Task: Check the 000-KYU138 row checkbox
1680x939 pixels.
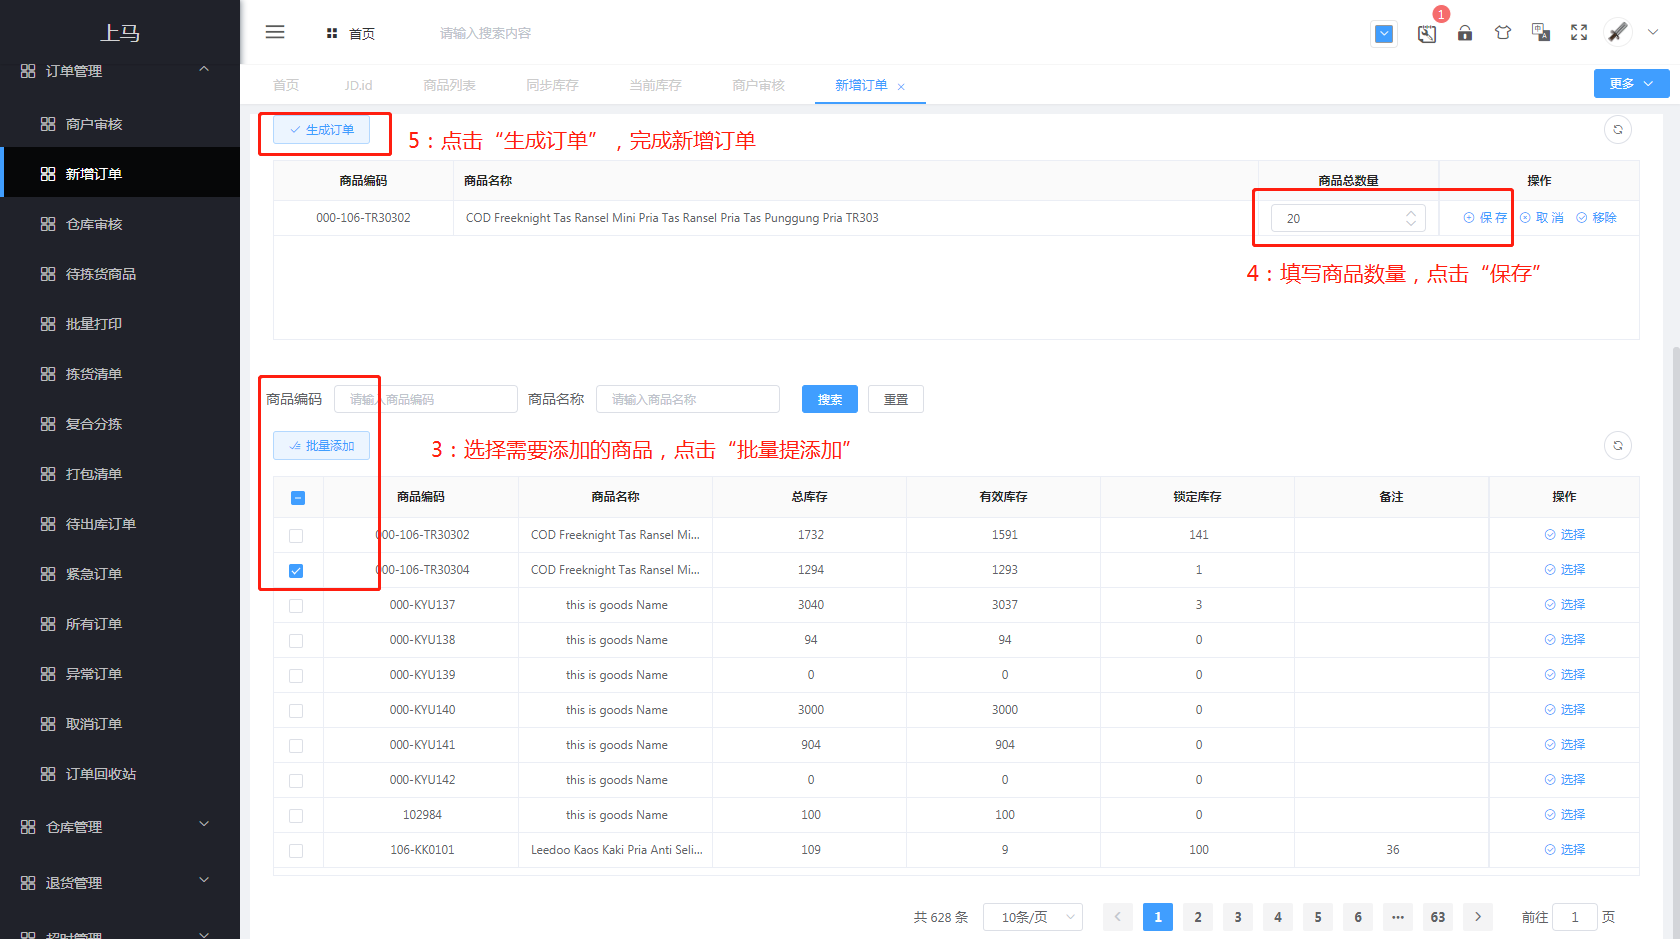Action: click(296, 641)
